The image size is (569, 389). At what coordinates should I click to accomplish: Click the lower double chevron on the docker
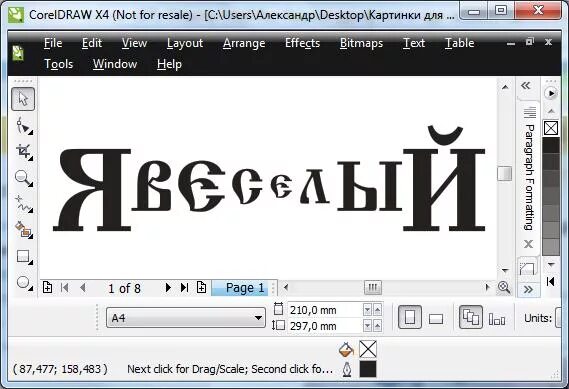528,289
